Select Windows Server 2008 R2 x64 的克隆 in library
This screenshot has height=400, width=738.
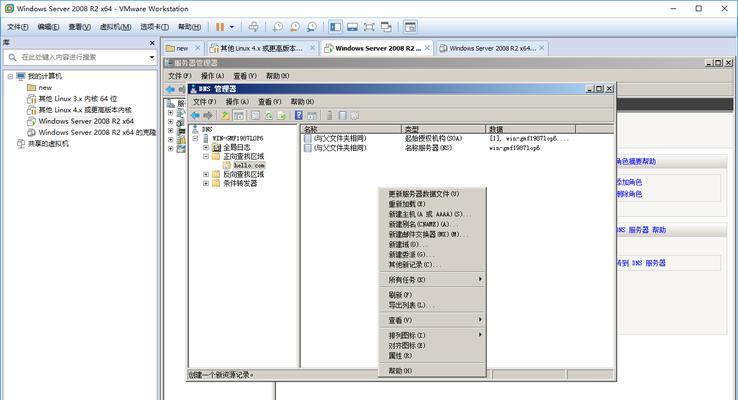point(97,133)
